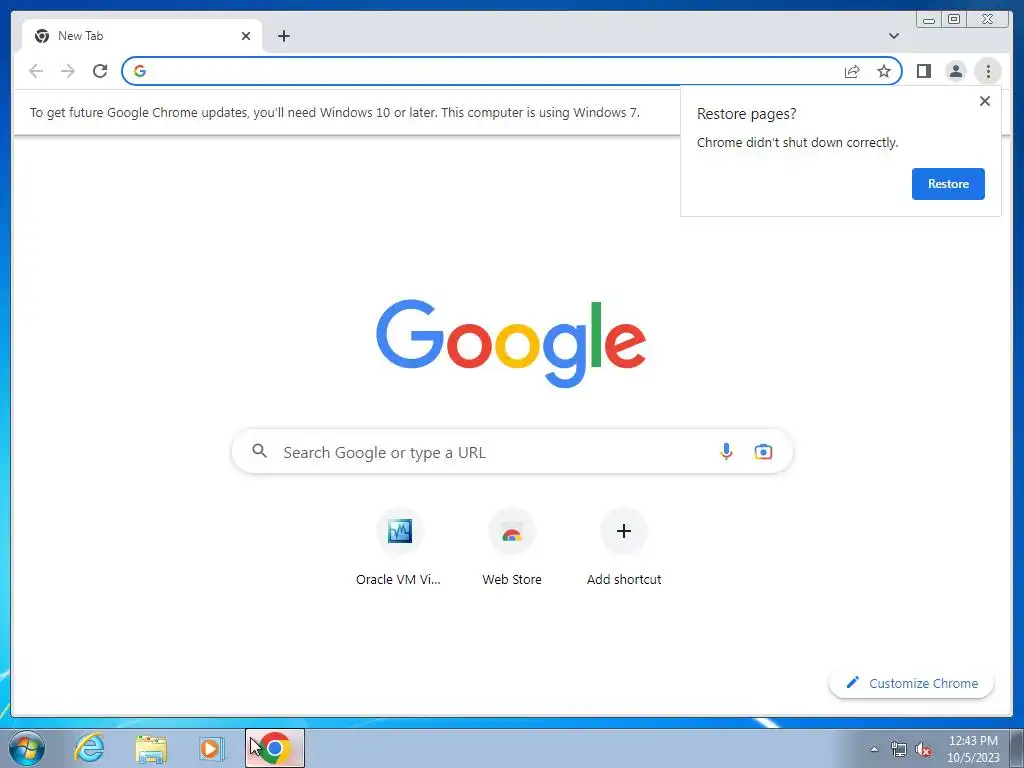Reload the current page
The width and height of the screenshot is (1024, 768).
[100, 71]
